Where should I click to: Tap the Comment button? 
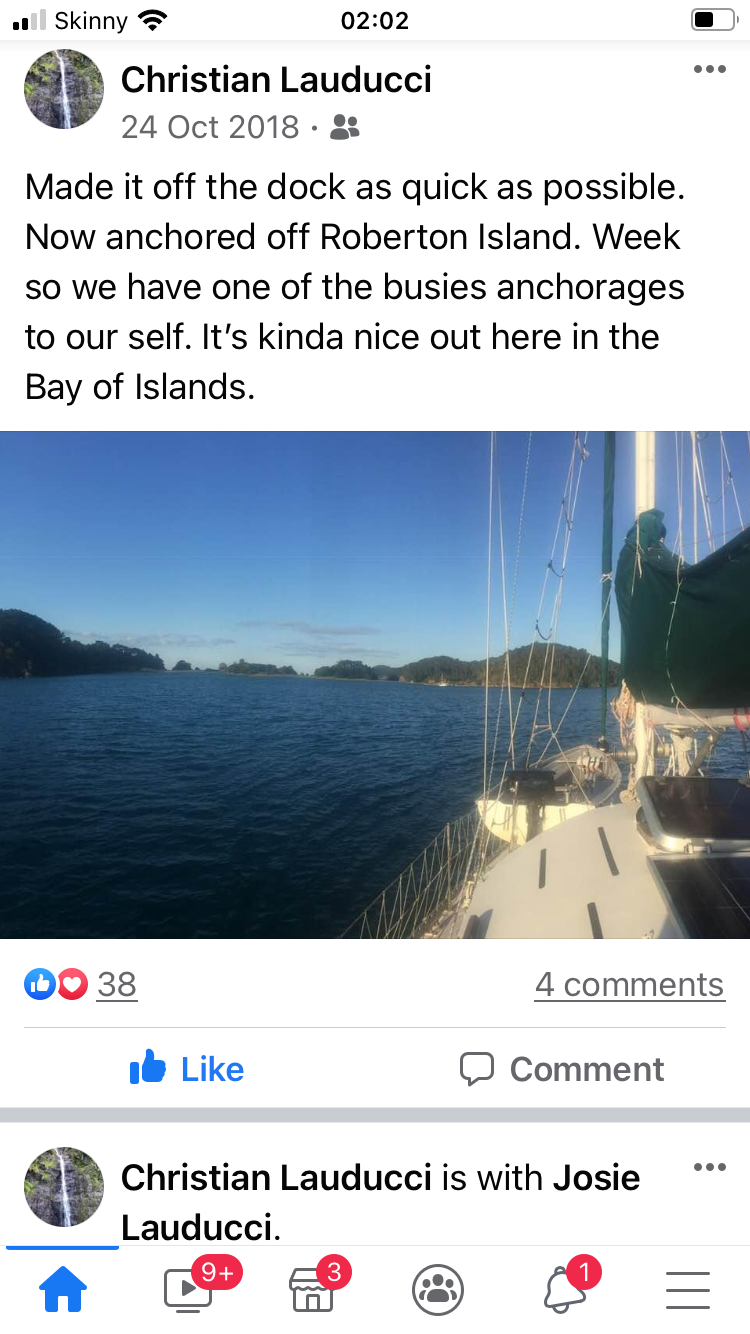point(562,1069)
